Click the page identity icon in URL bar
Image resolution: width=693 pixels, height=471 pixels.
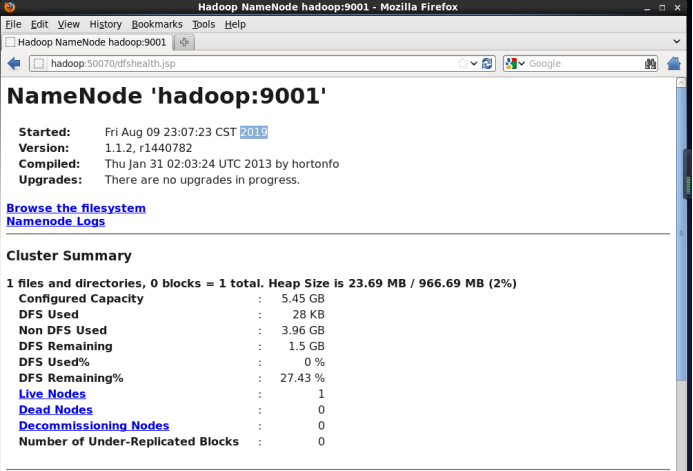point(39,64)
